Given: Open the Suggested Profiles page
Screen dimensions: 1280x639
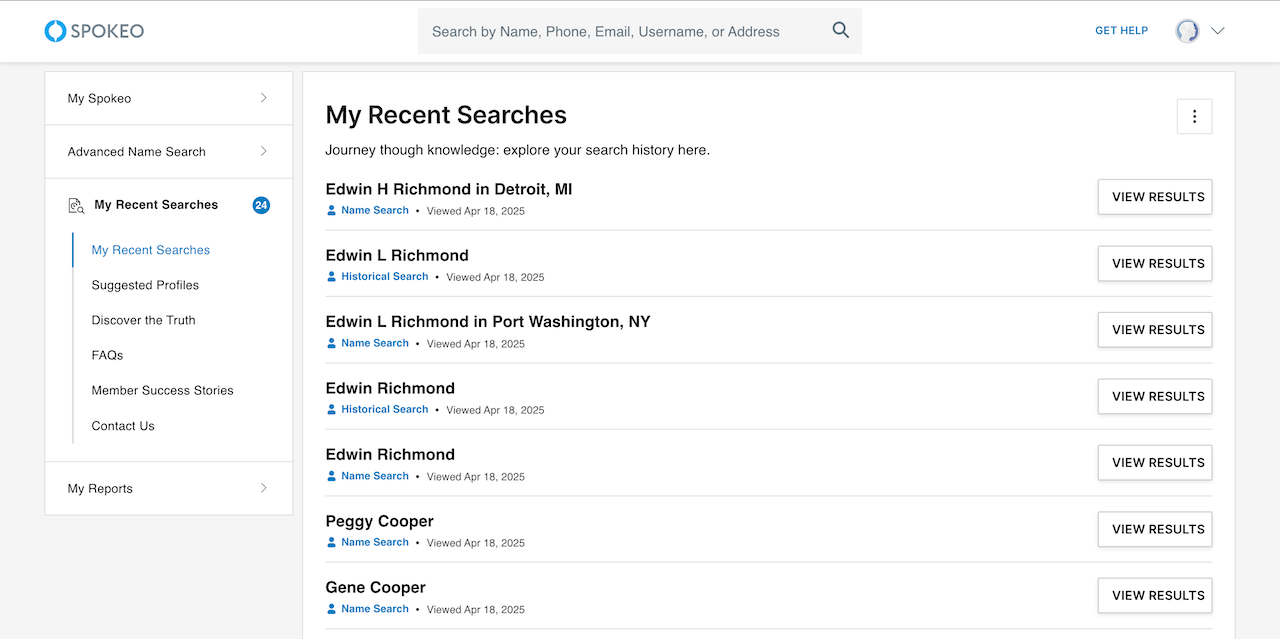Looking at the screenshot, I should pyautogui.click(x=145, y=285).
